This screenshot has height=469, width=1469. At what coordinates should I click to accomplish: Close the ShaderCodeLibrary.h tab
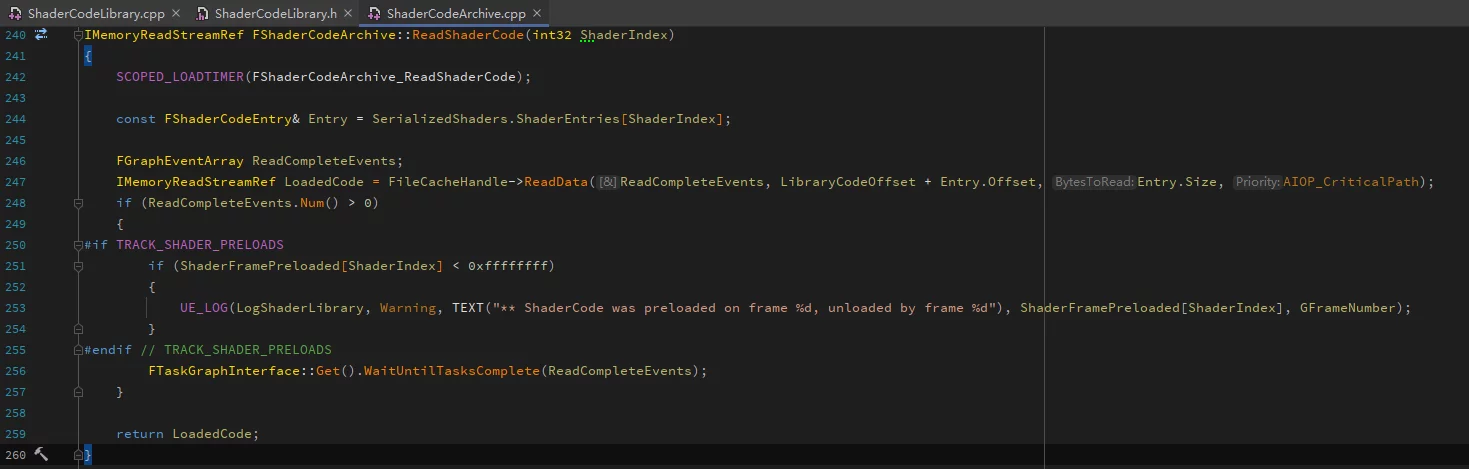347,14
